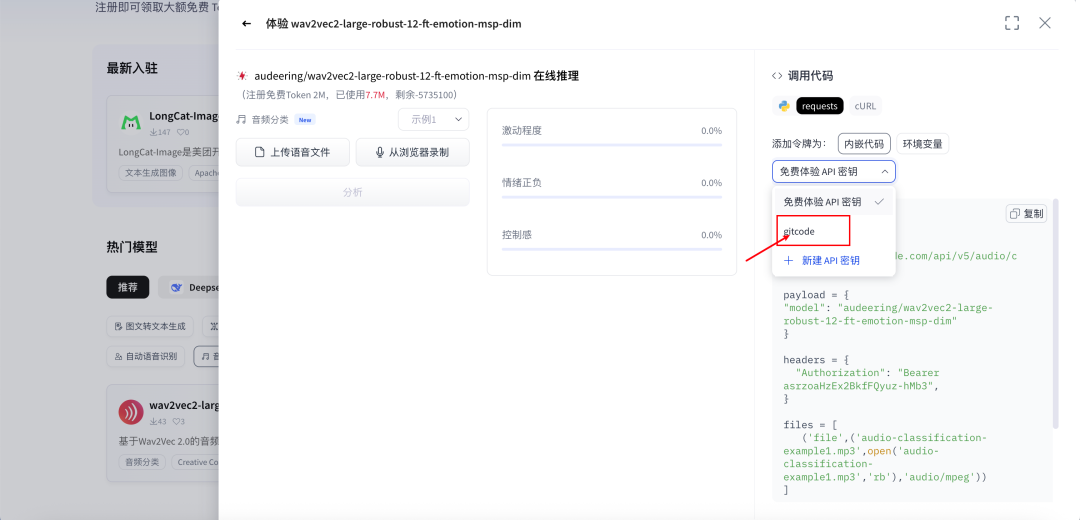
Task: Click the audeering model logo icon
Action: 242,76
